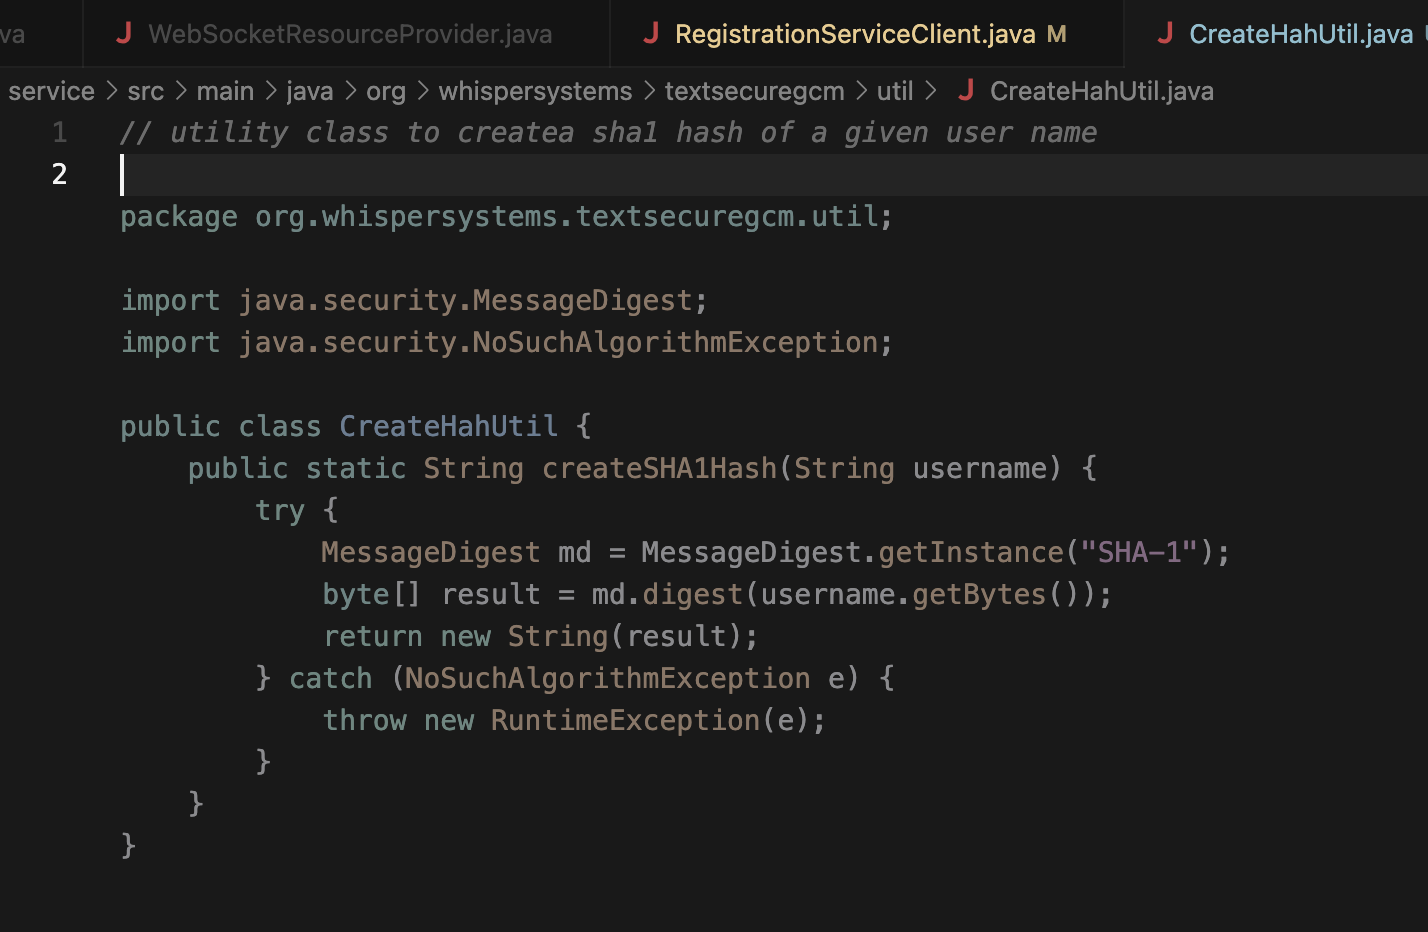Click 'MessageDigest' in first import statement
Viewport: 1428px width, 932px height.
582,300
